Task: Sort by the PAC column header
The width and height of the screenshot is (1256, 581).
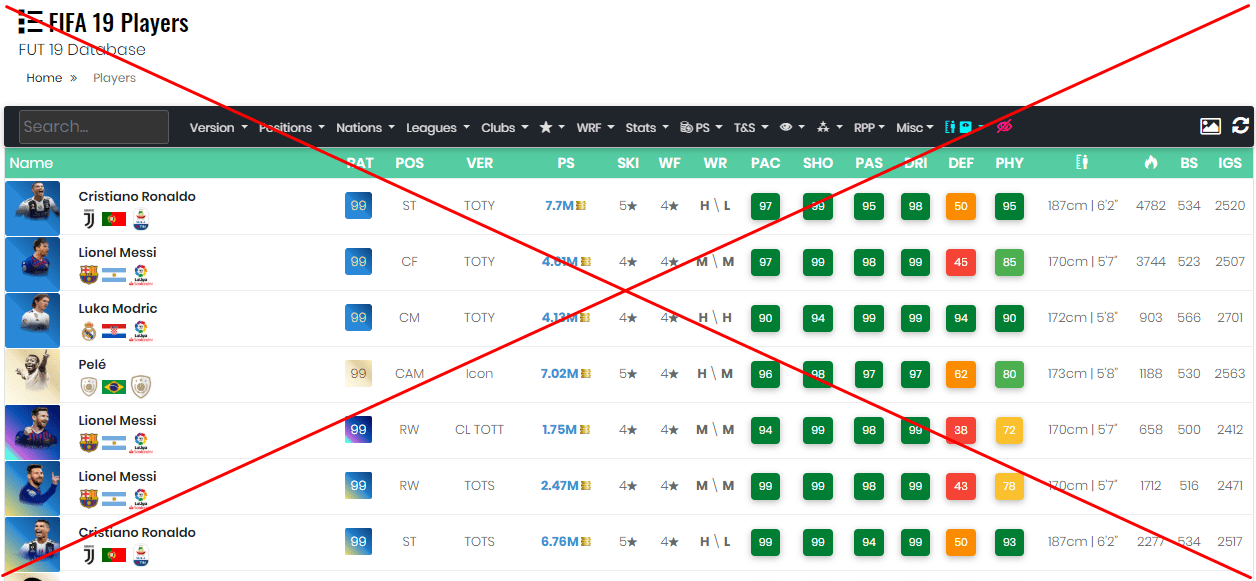Action: click(x=766, y=162)
